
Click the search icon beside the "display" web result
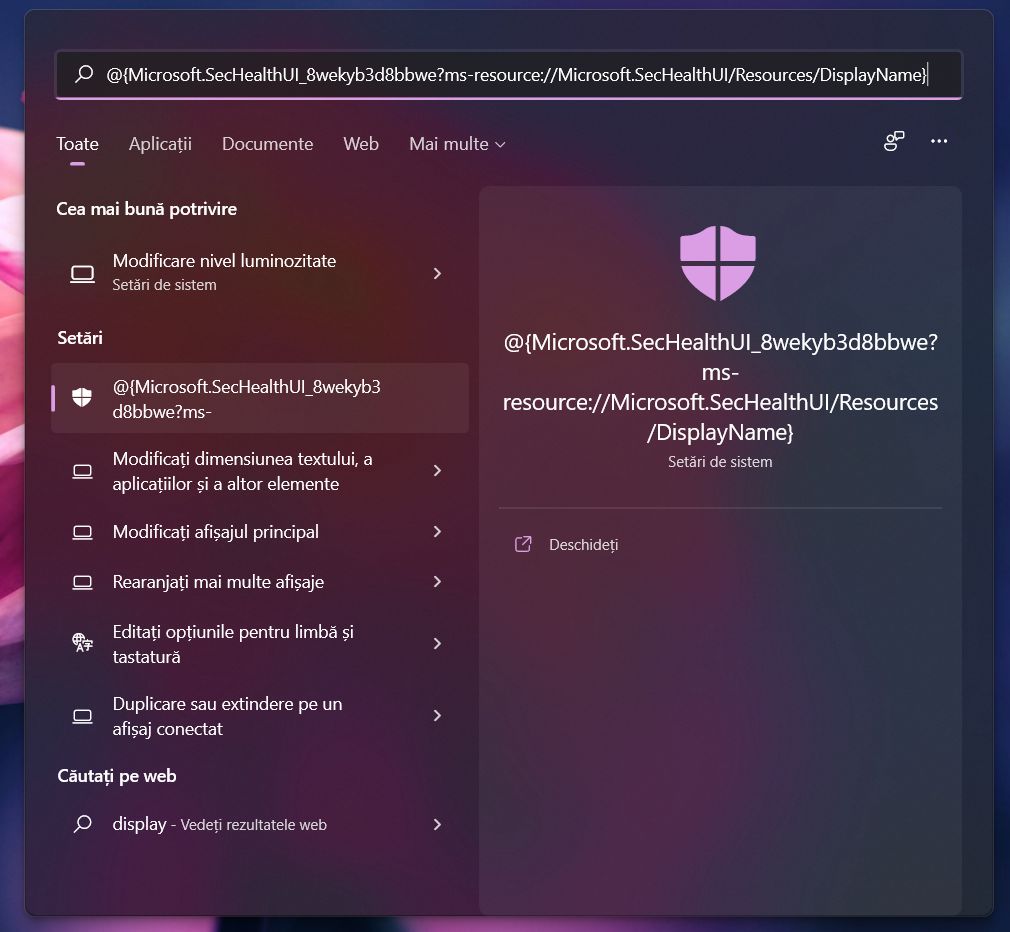[x=82, y=824]
